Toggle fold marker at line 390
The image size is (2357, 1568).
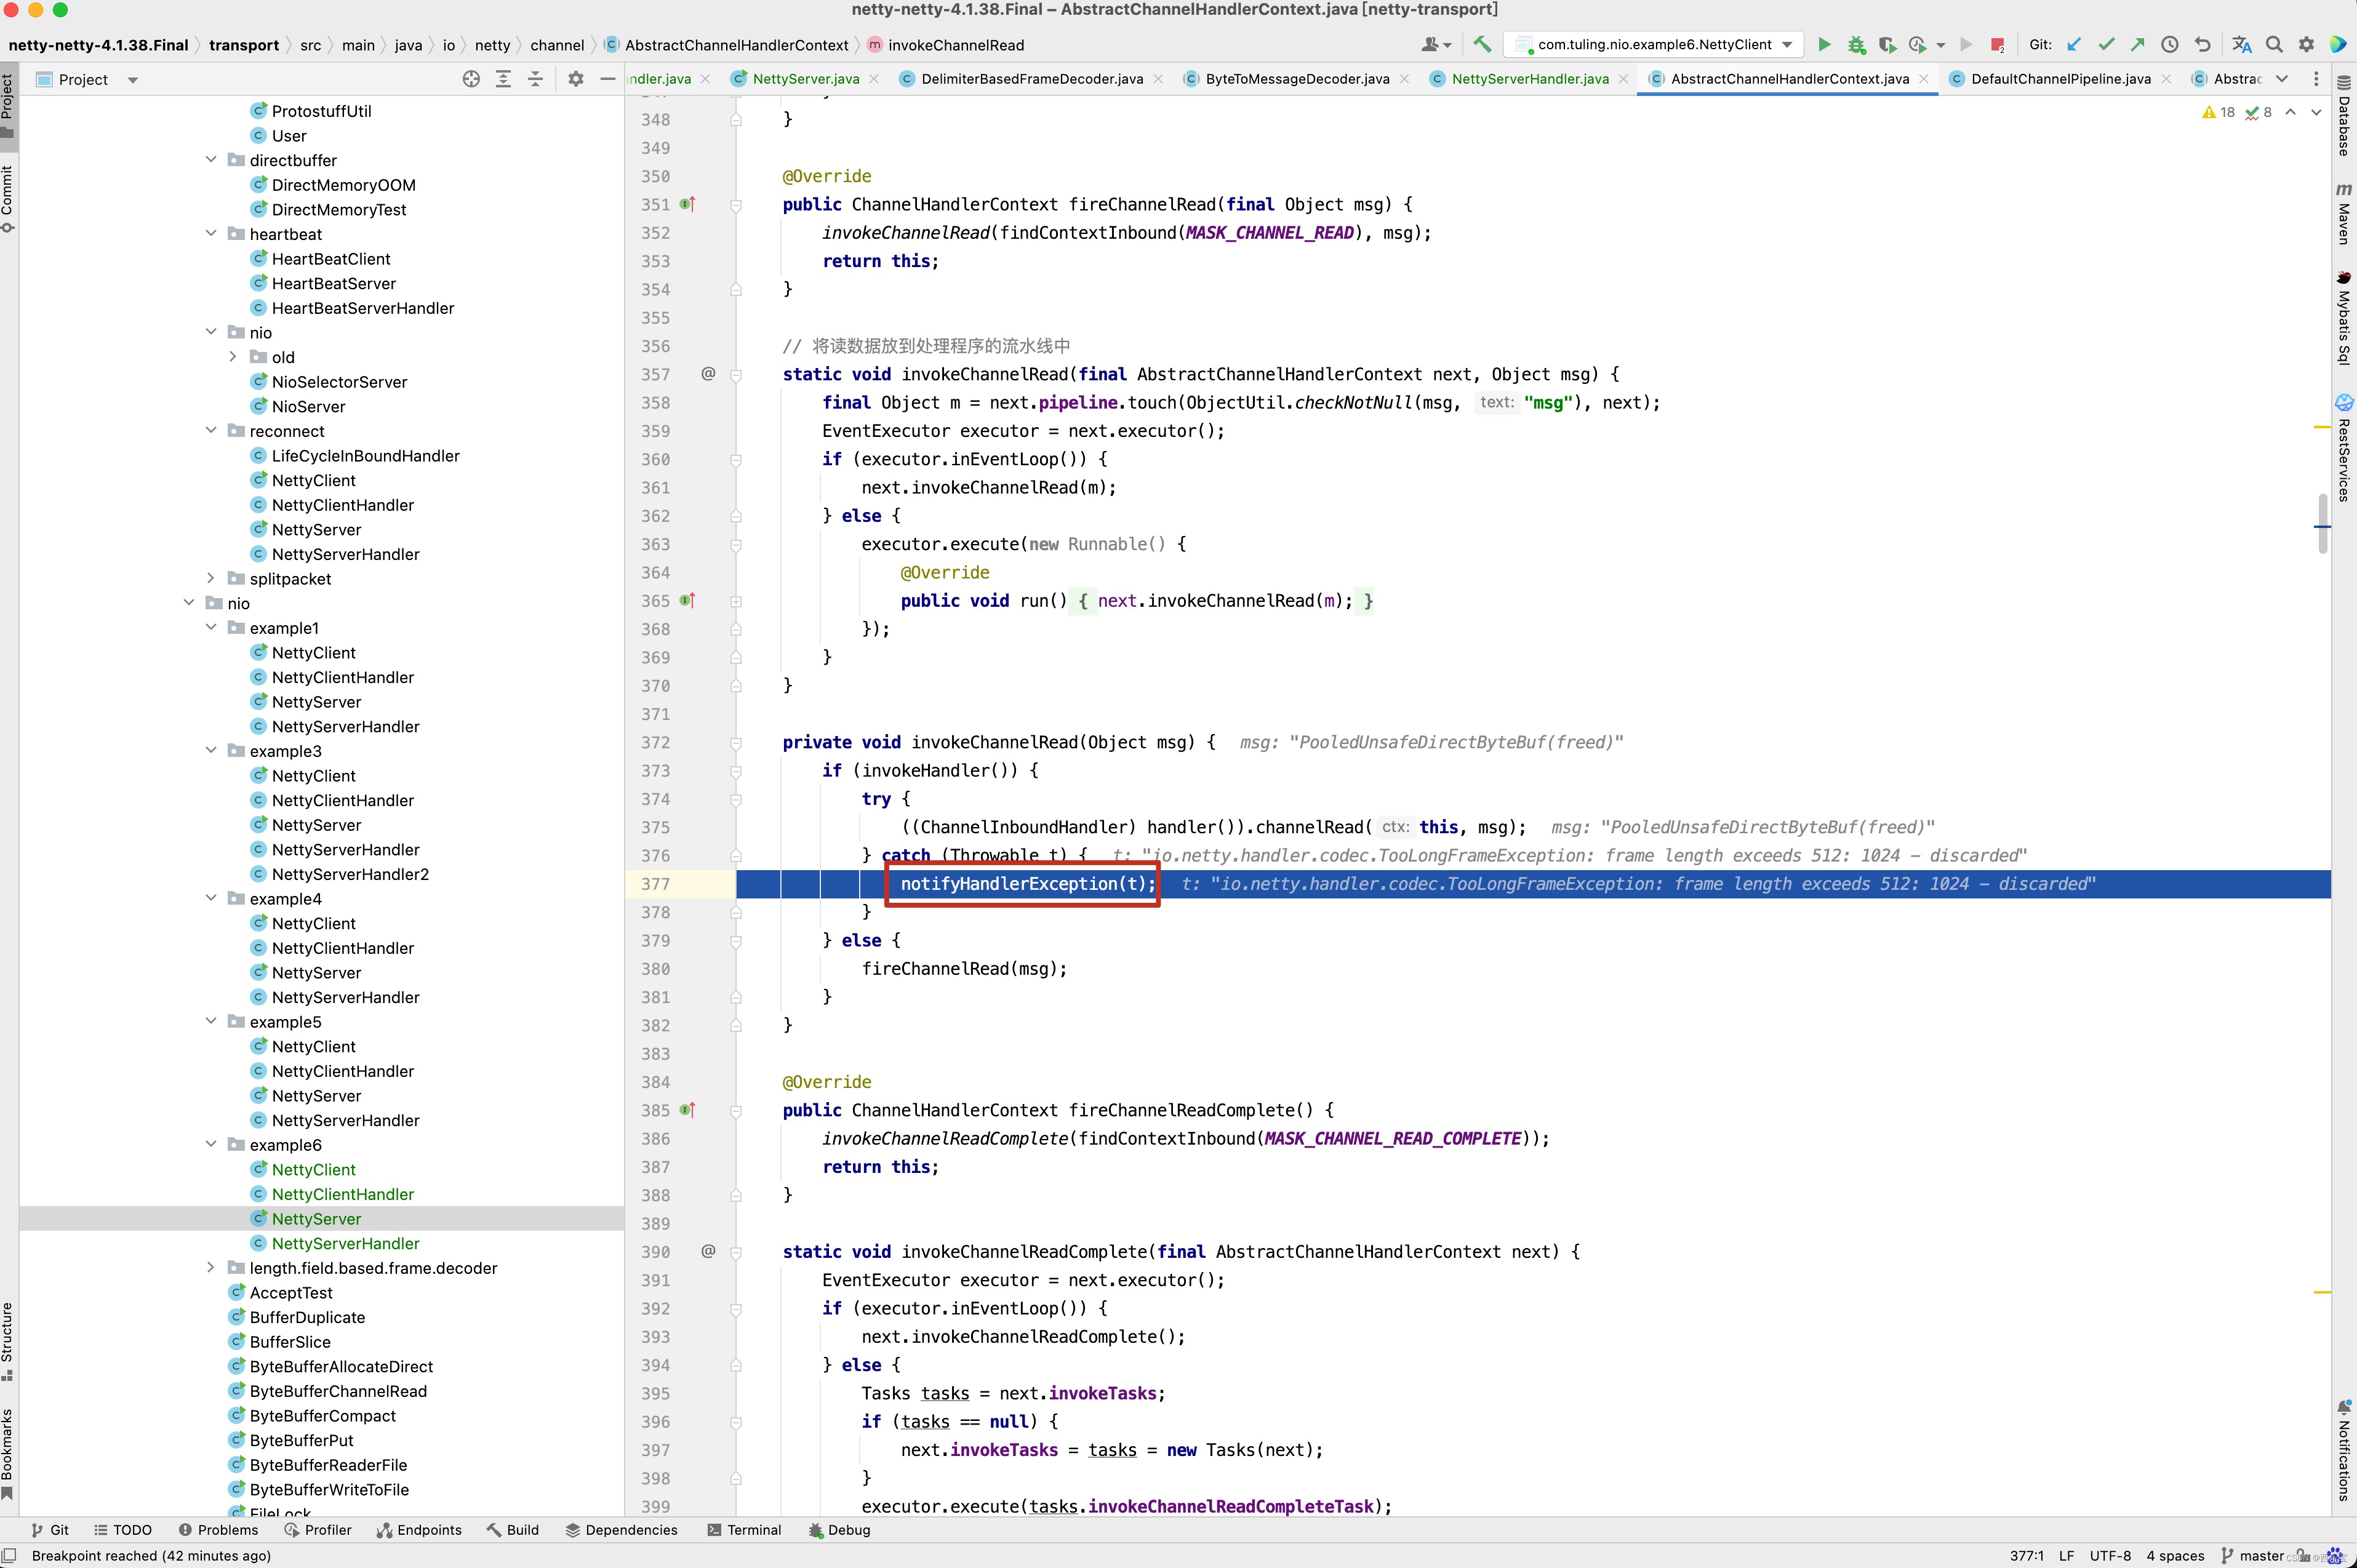coord(736,1252)
